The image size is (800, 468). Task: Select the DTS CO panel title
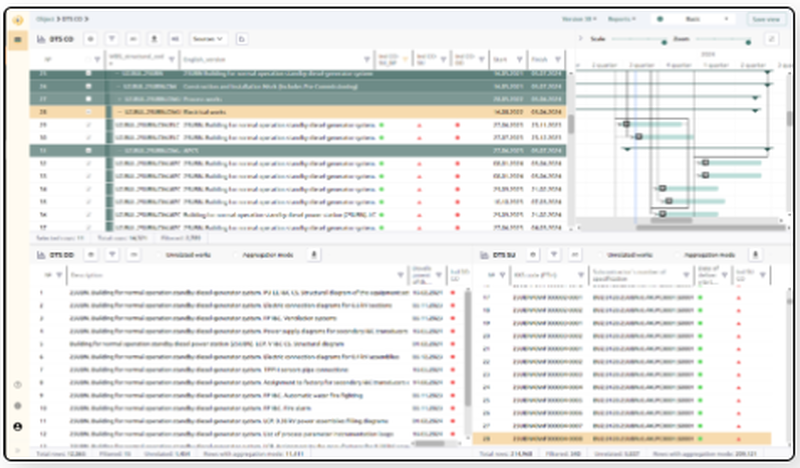(62, 38)
